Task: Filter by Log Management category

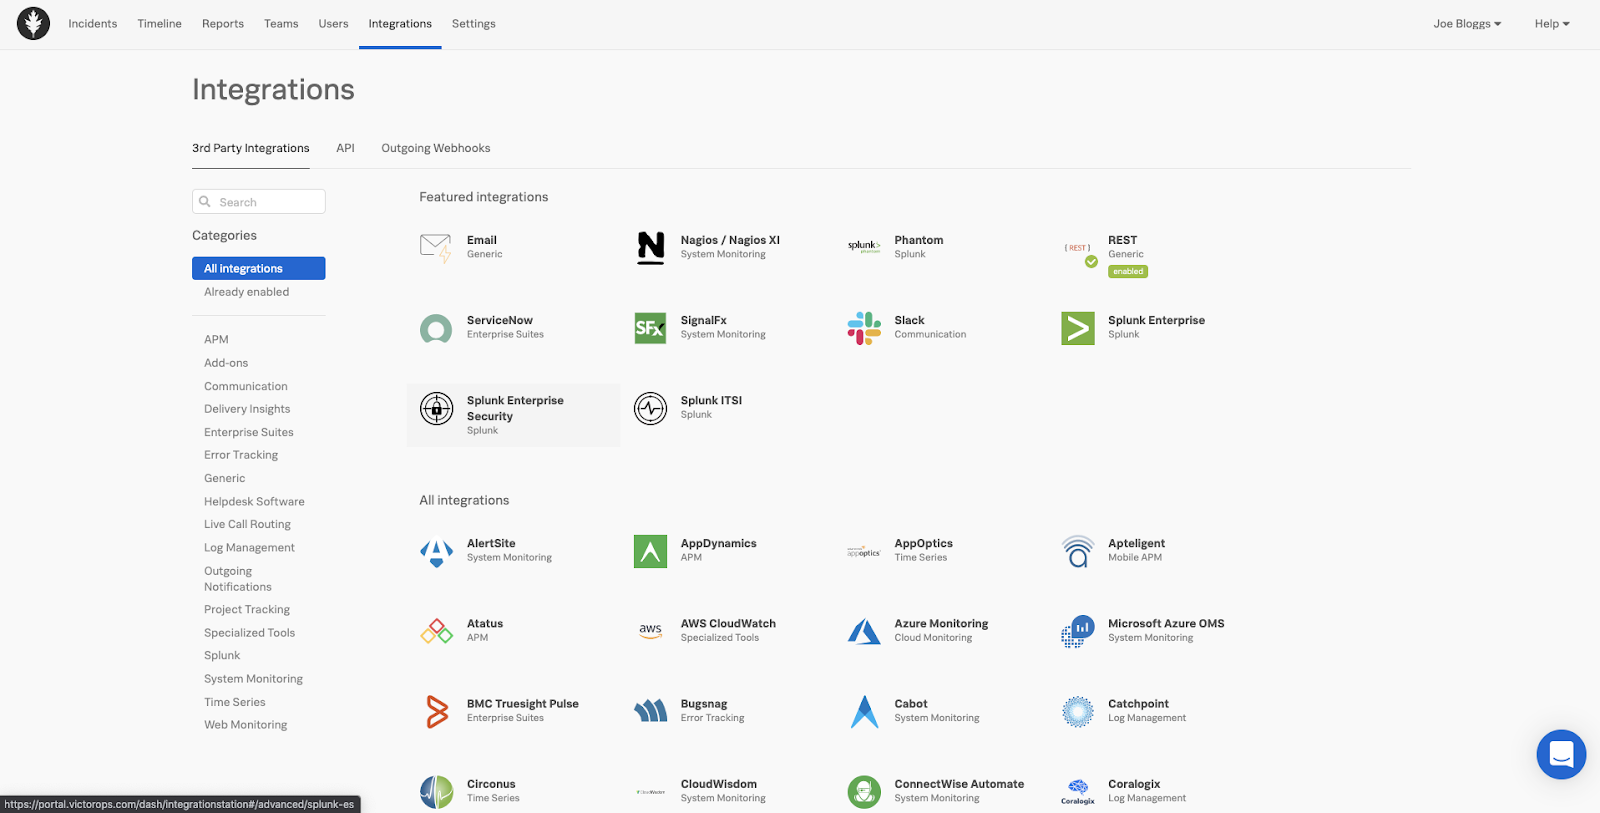Action: [x=249, y=548]
